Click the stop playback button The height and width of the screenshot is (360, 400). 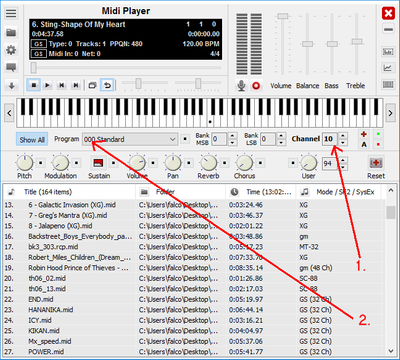[x=34, y=85]
